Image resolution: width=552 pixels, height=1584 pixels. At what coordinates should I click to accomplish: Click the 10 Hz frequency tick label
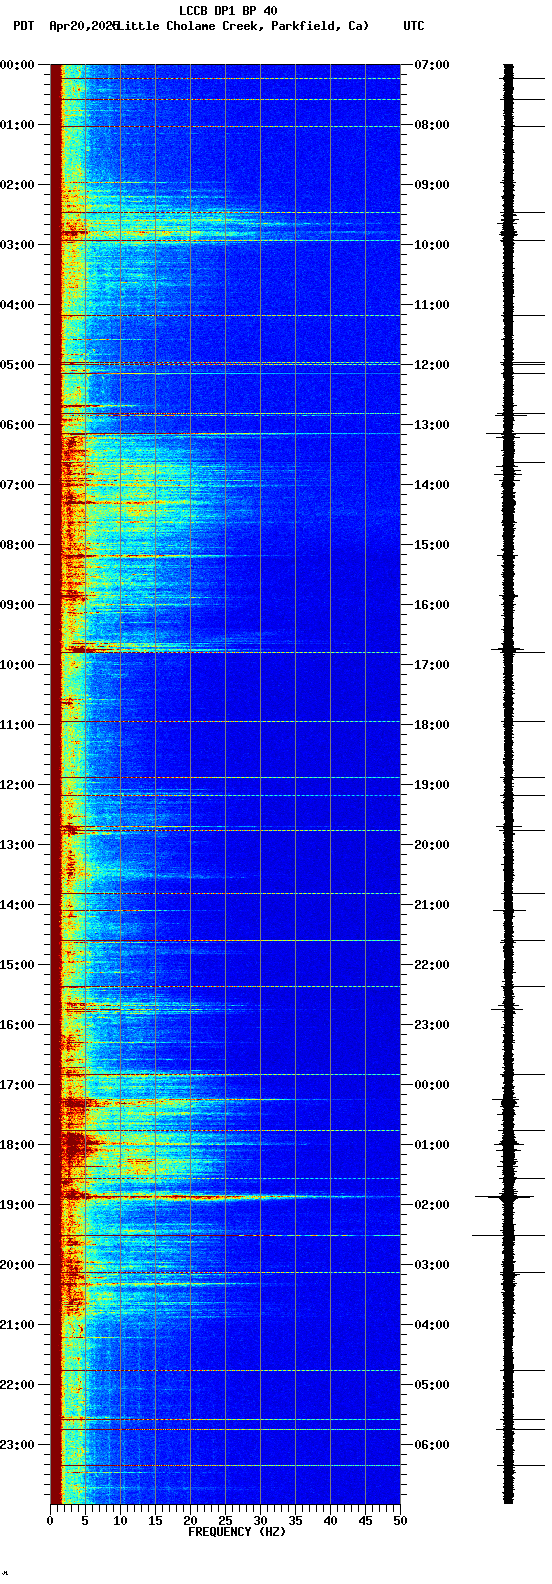(120, 1521)
